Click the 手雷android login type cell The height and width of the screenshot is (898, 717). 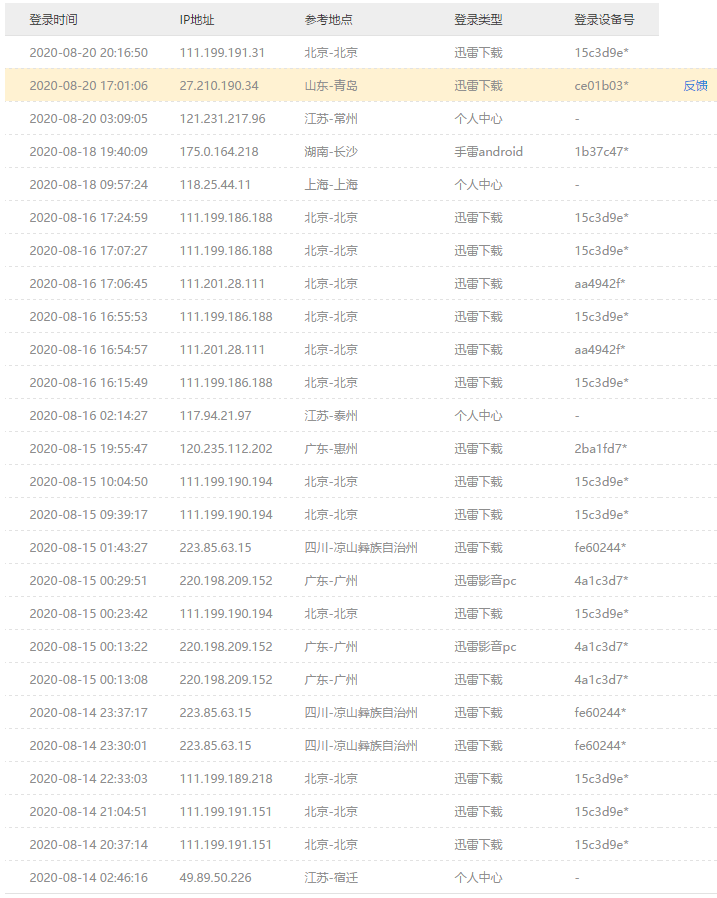point(488,152)
